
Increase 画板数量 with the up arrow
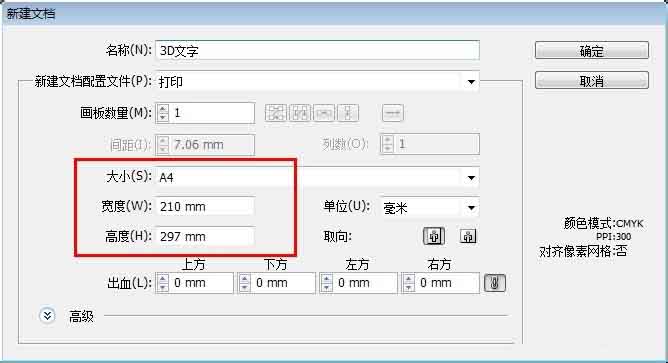click(x=163, y=109)
